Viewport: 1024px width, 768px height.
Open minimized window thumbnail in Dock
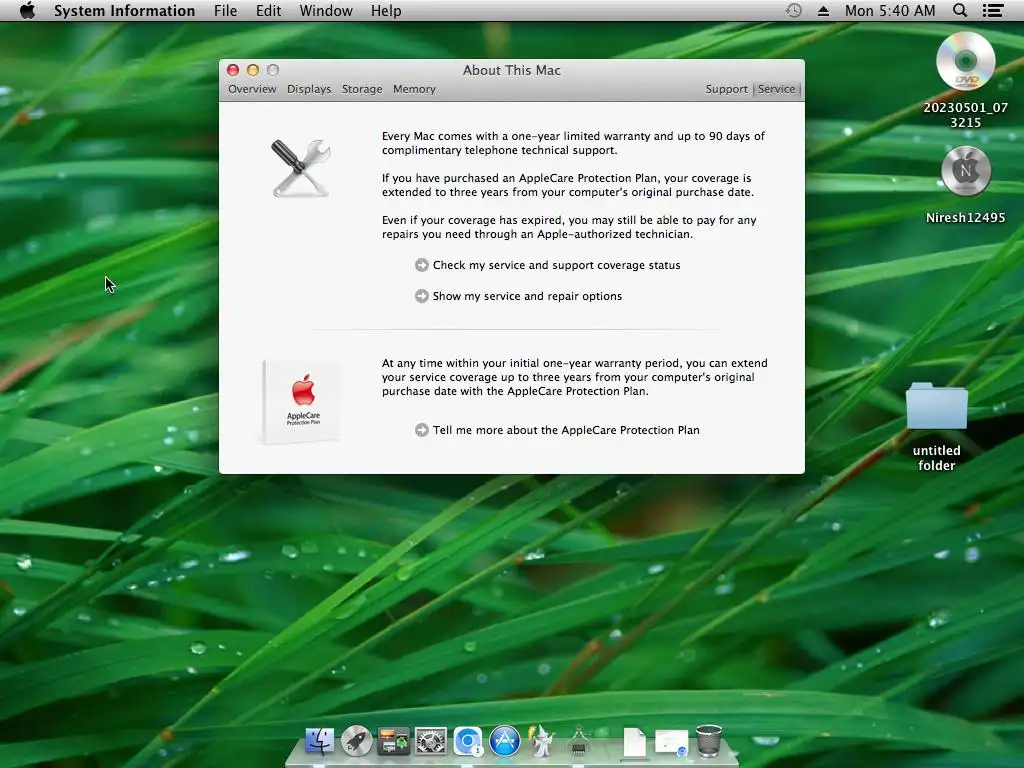[x=671, y=743]
